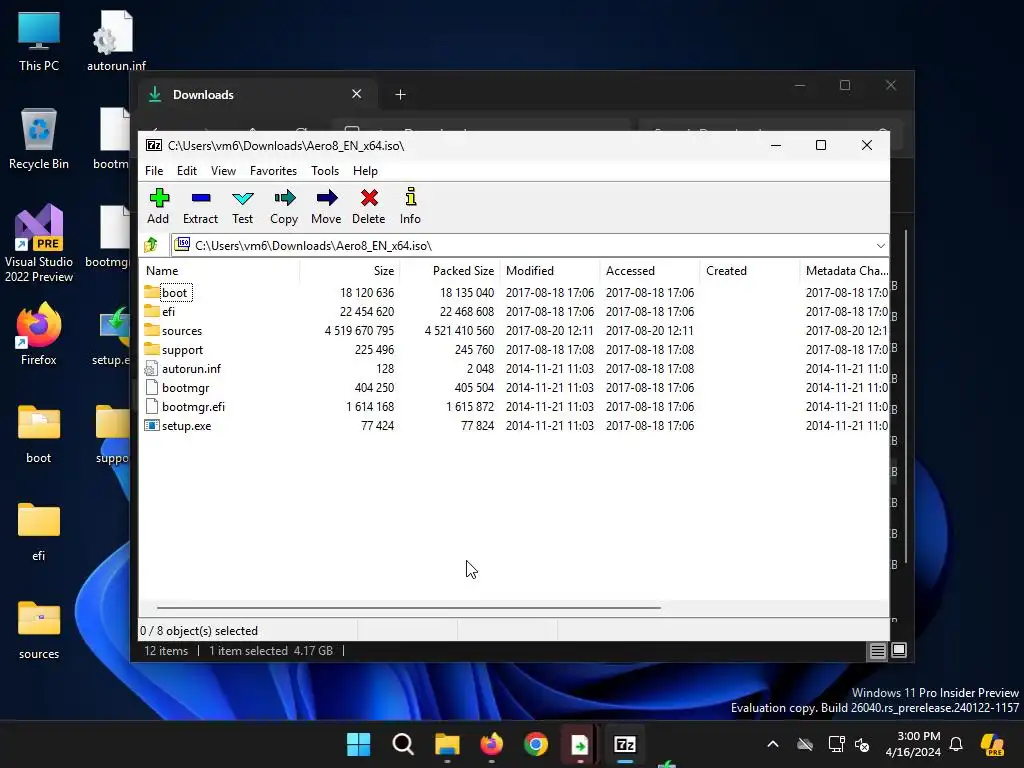The height and width of the screenshot is (768, 1024).
Task: Sort by Metadata Changed column header
Action: tap(844, 270)
